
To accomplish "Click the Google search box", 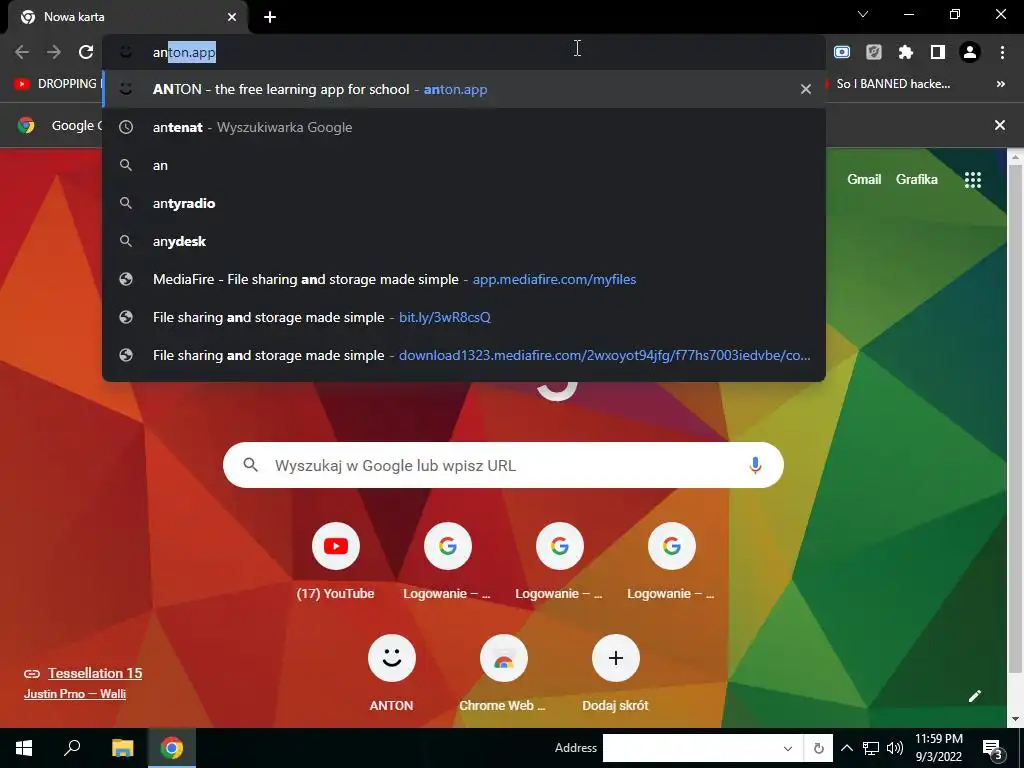I will pyautogui.click(x=503, y=465).
